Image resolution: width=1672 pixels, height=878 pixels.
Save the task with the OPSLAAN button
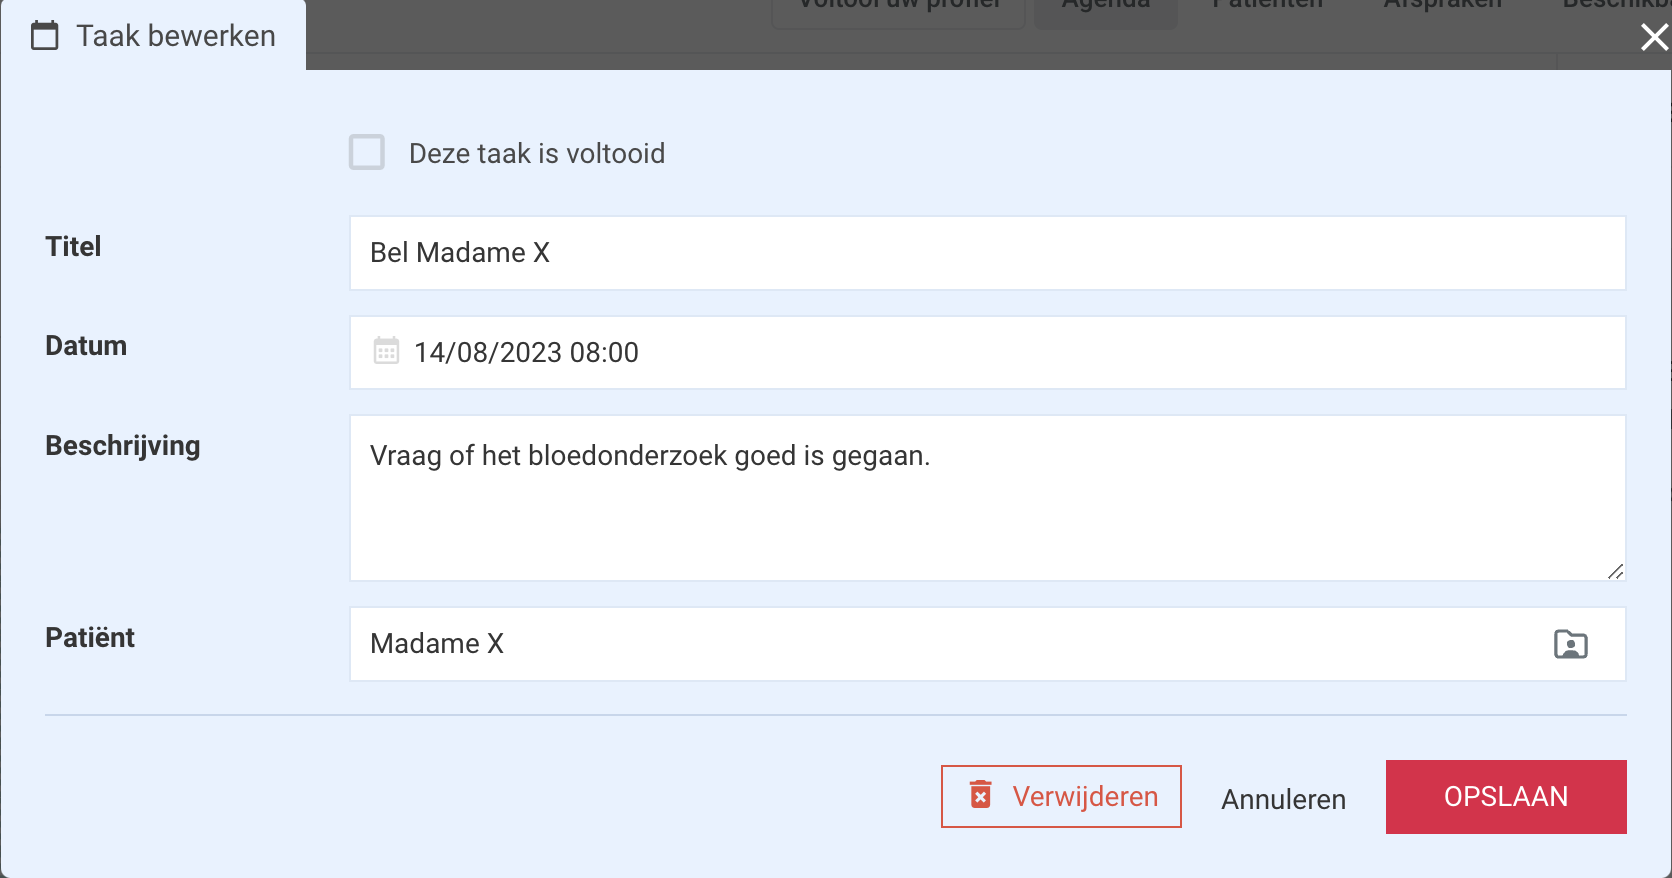point(1506,797)
